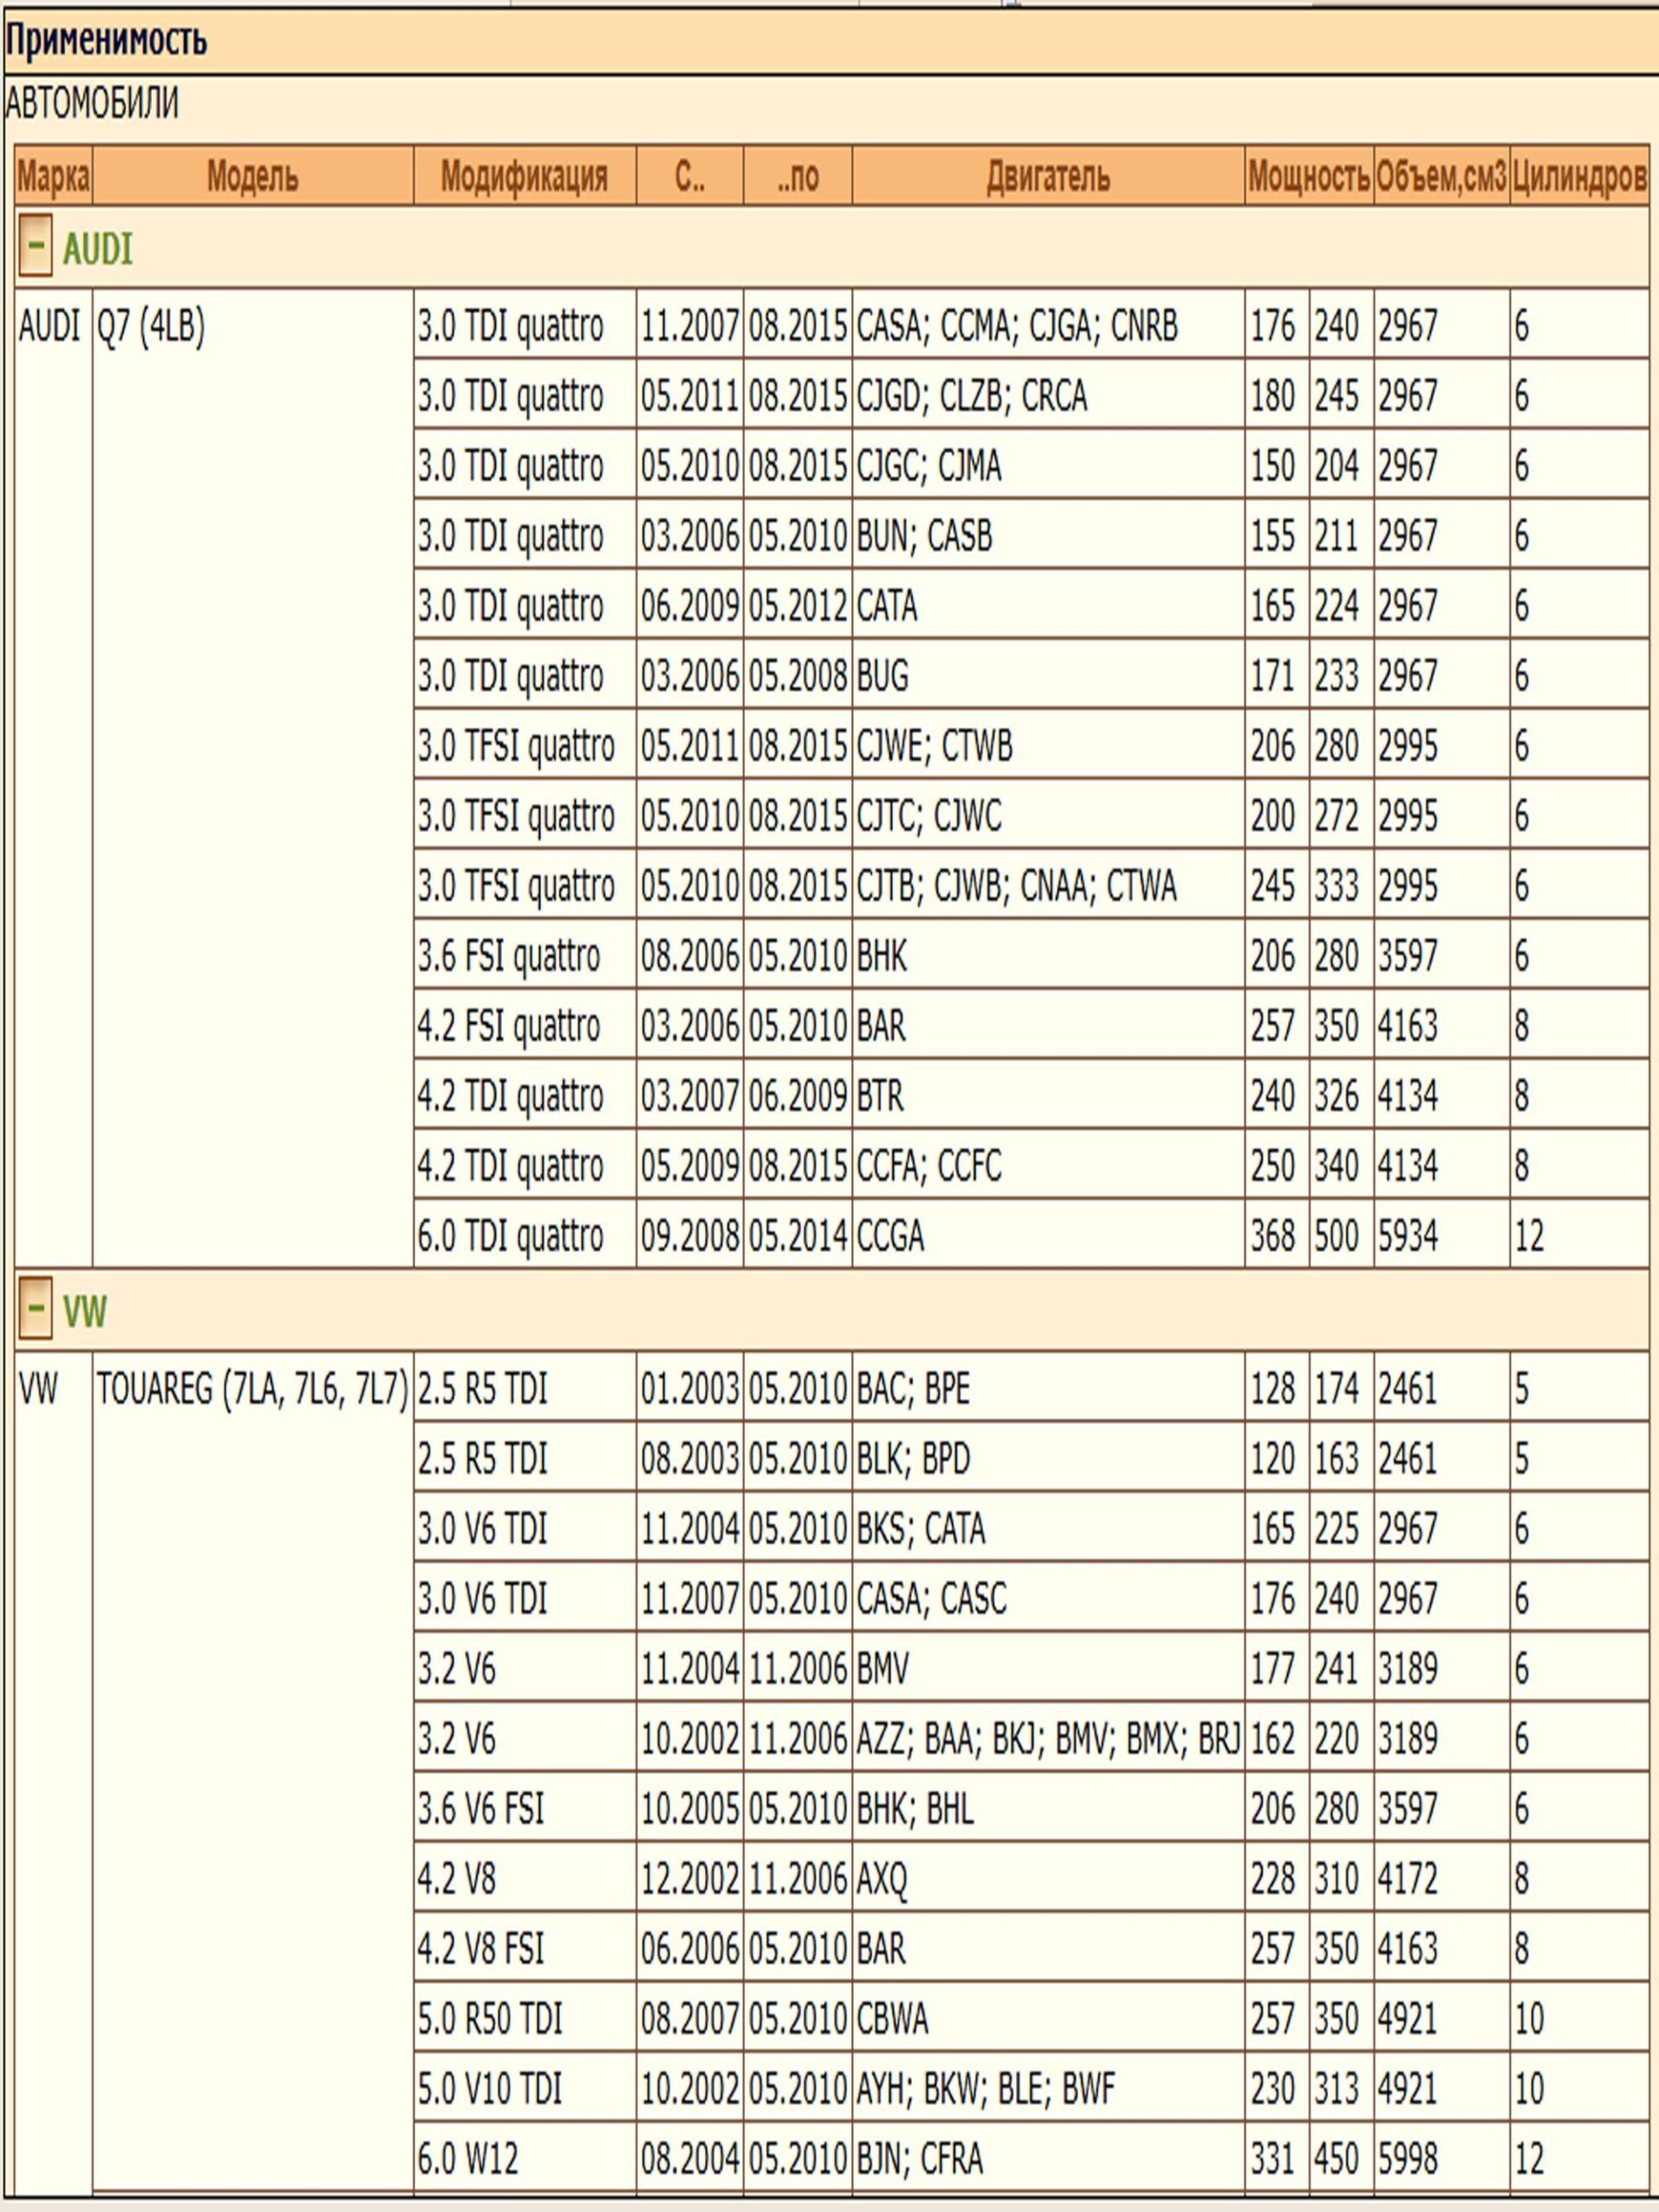Select the TOUAREG (7LA, 7L6, 7L7) model cell

[252, 1389]
